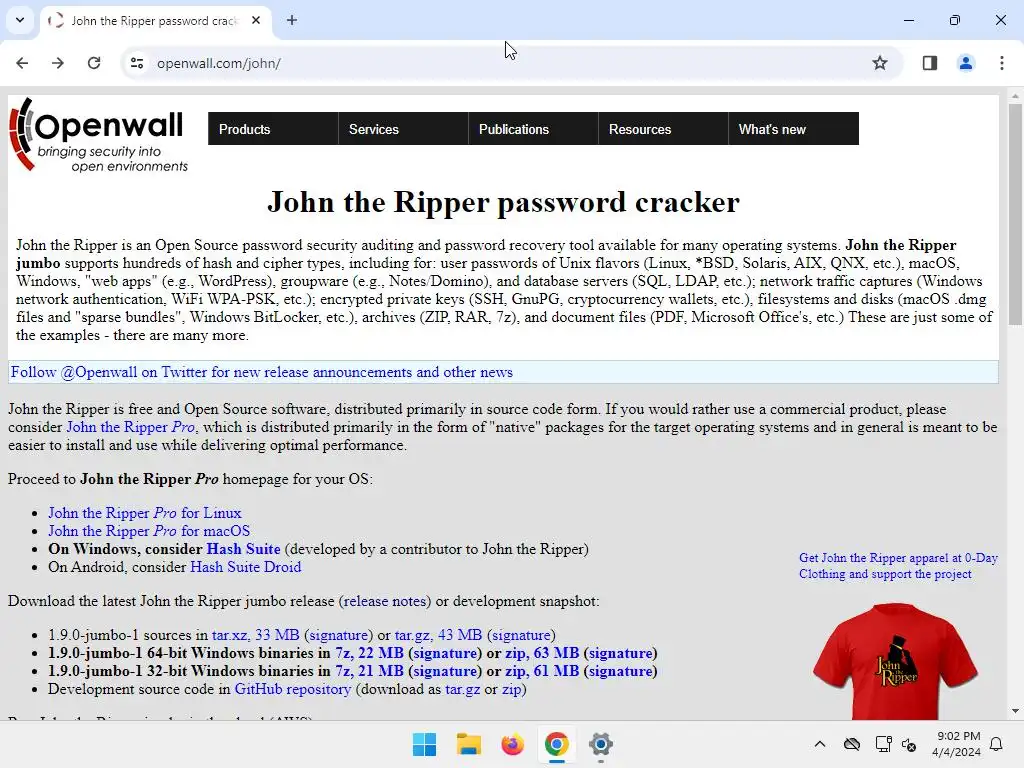Follow the John the Ripper Pro for Linux link
This screenshot has width=1024, height=768.
pos(145,513)
